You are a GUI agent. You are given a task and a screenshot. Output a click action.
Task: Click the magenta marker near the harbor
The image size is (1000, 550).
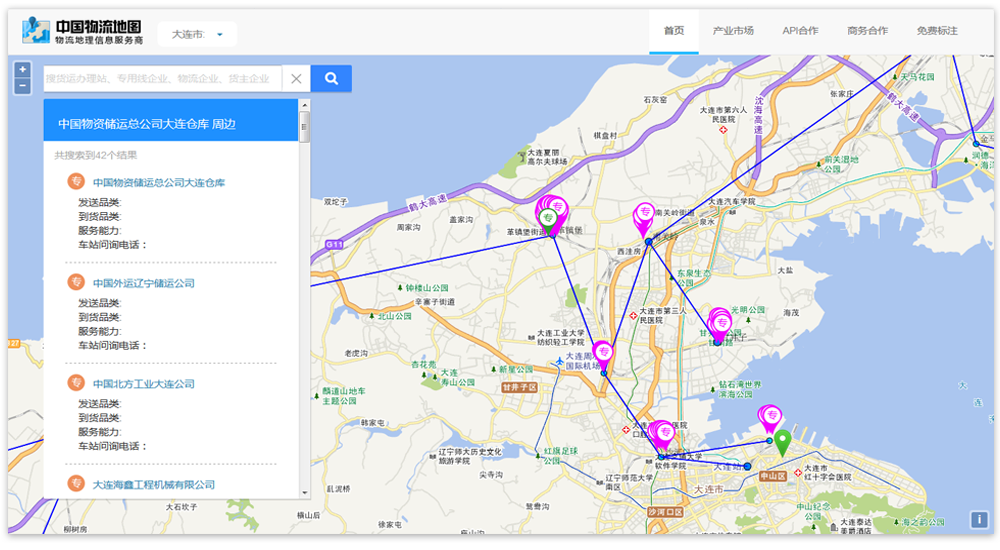(770, 417)
